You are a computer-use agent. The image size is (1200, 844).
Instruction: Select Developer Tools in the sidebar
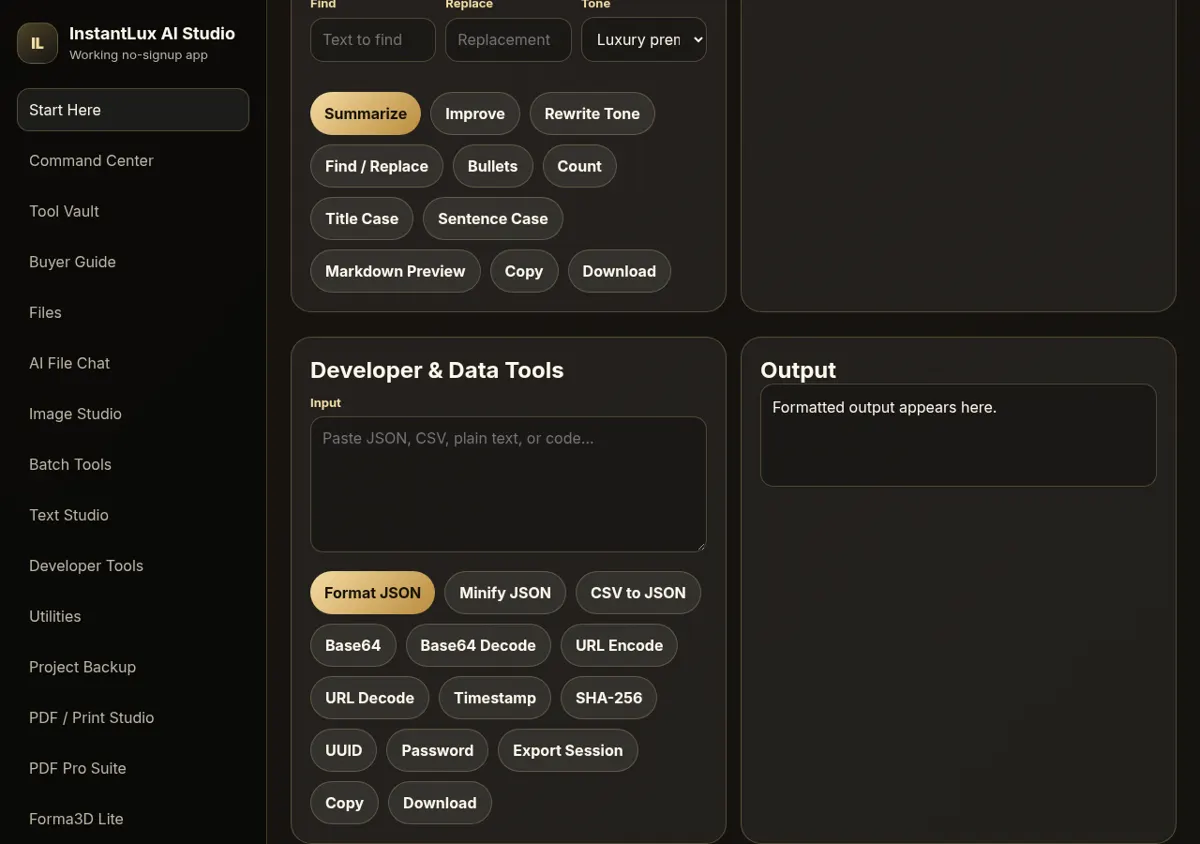pos(133,566)
